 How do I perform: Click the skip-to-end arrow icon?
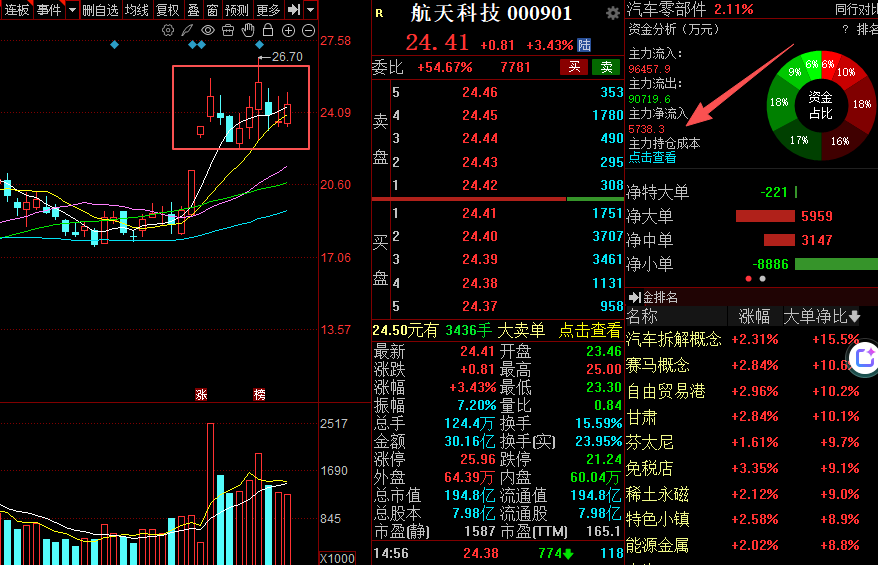[x=293, y=10]
